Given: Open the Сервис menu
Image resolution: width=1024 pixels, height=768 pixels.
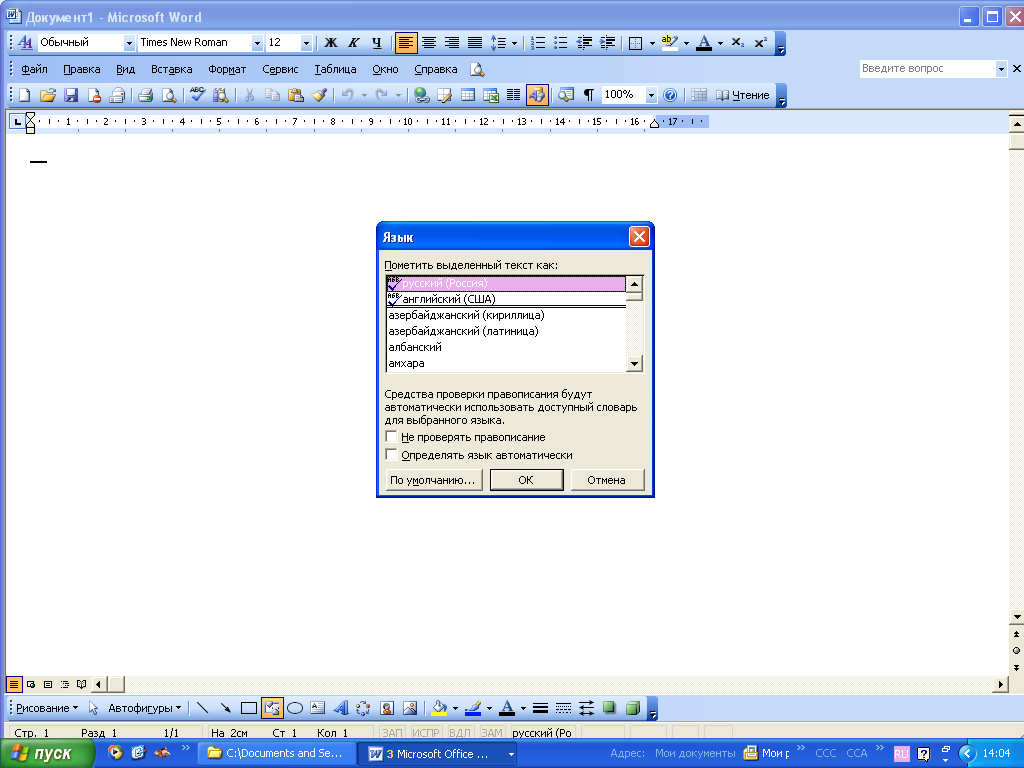Looking at the screenshot, I should point(280,69).
